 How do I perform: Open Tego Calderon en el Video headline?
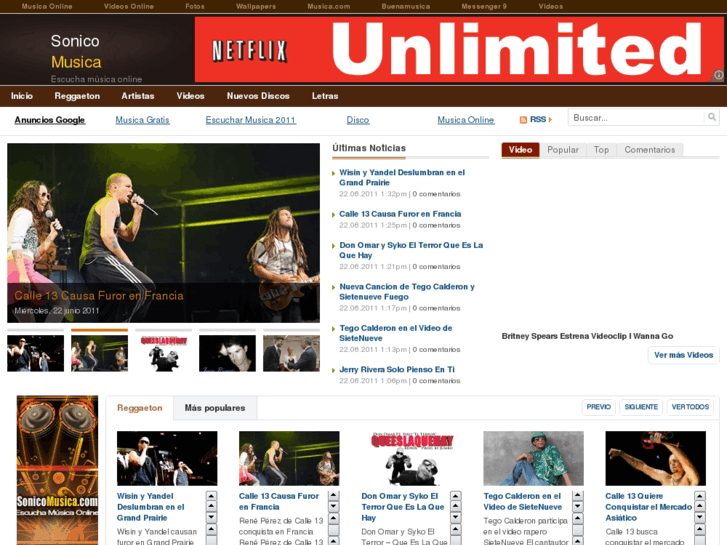click(395, 333)
